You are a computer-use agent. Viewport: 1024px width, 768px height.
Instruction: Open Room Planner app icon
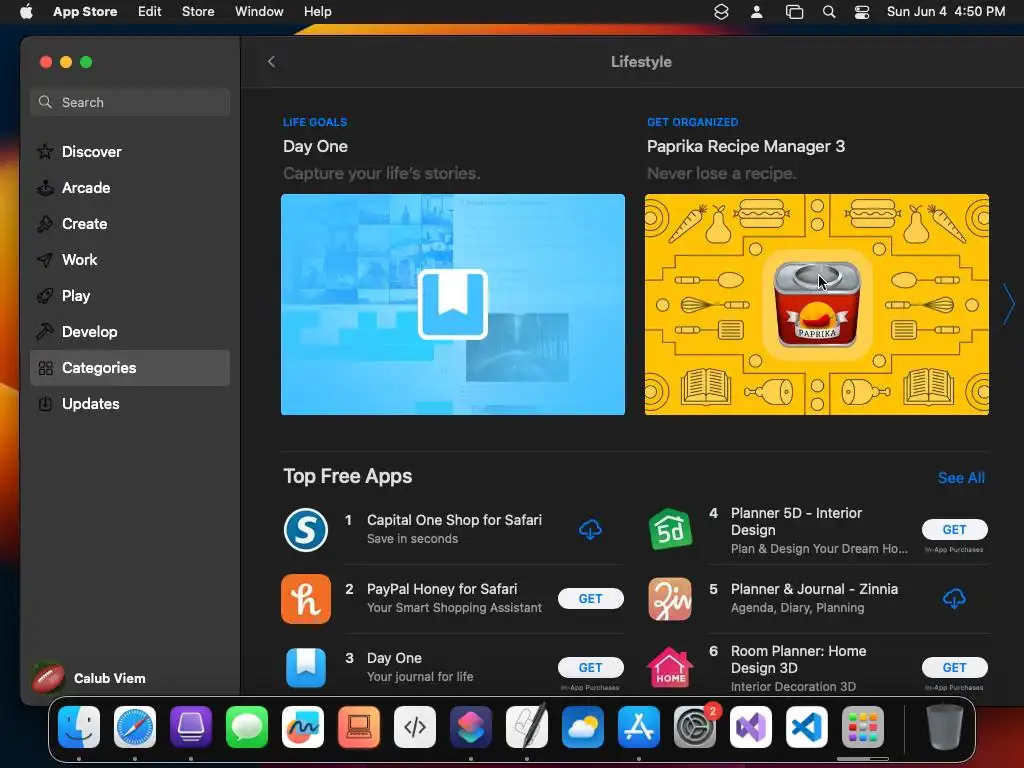[670, 667]
